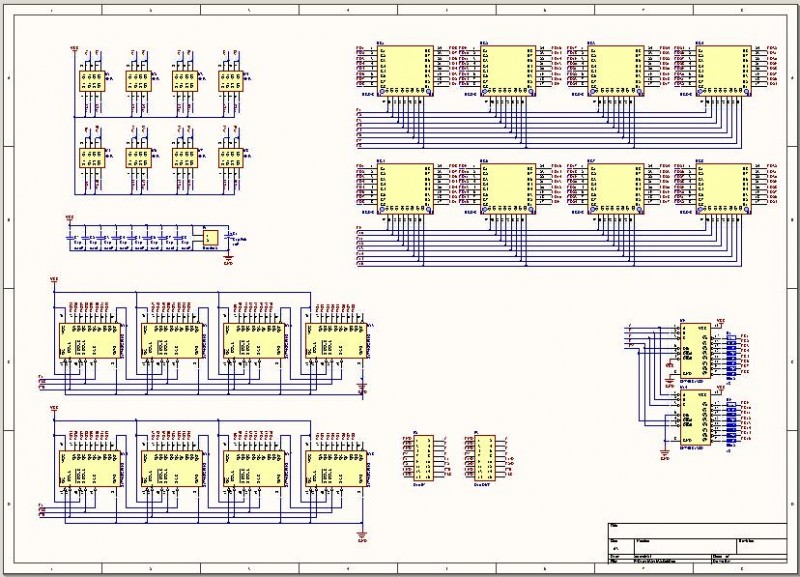Click the VCC power symbol above capacitor row
This screenshot has height=577, width=800.
69,217
